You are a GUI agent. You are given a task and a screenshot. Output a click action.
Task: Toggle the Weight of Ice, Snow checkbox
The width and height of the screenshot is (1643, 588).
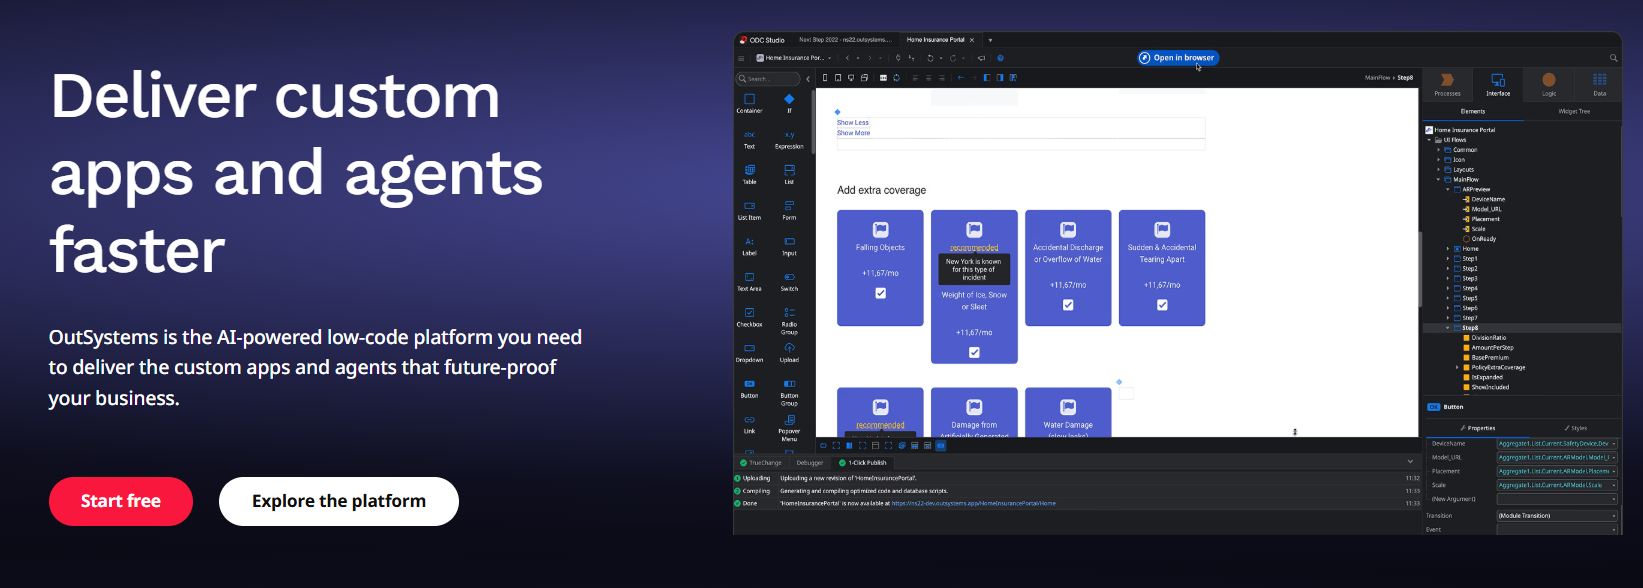974,352
